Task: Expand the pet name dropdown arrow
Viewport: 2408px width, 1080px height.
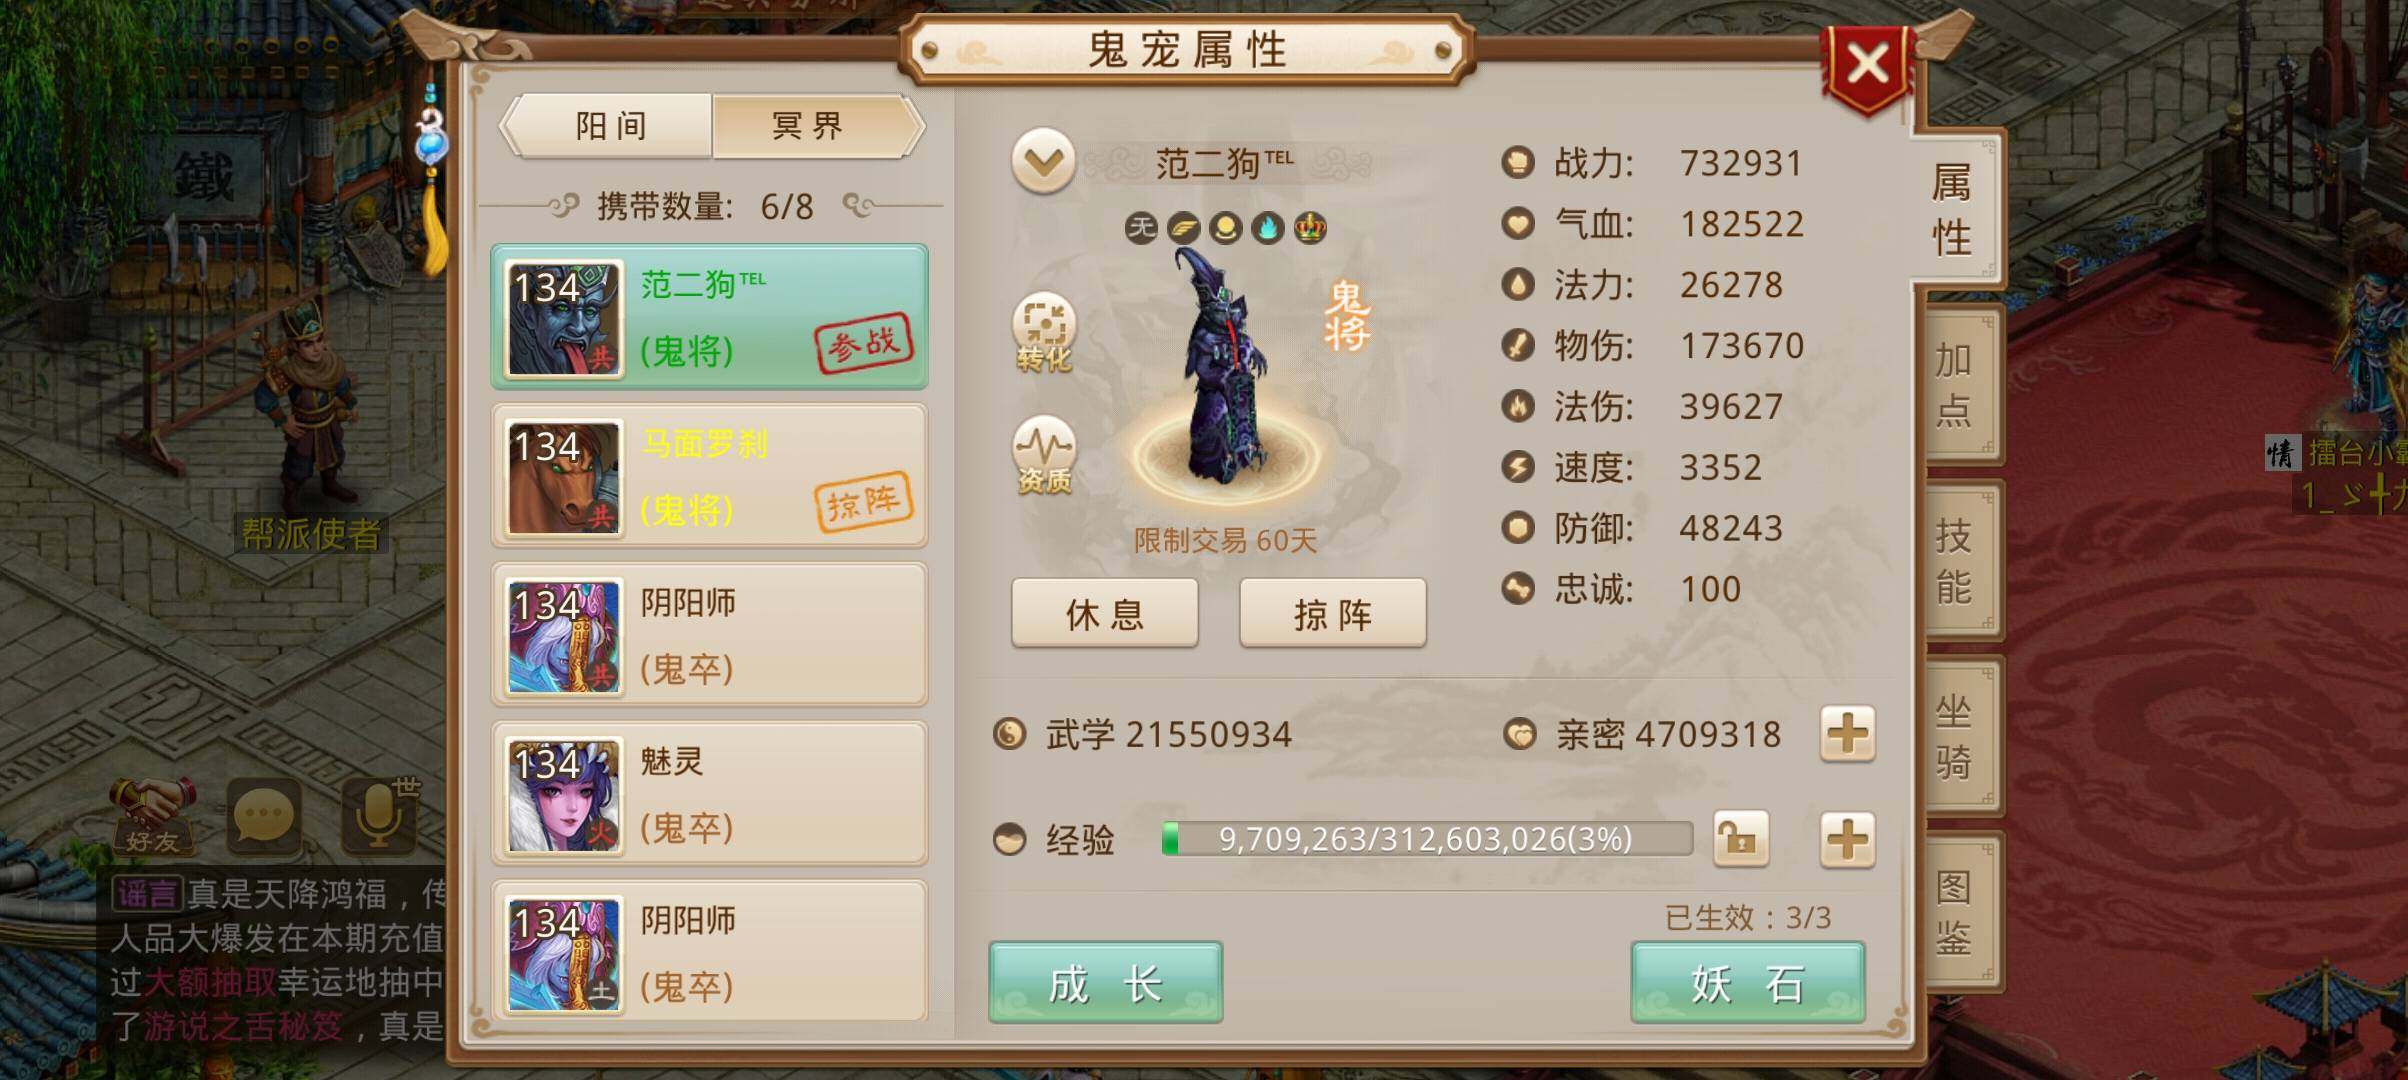Action: point(1043,161)
